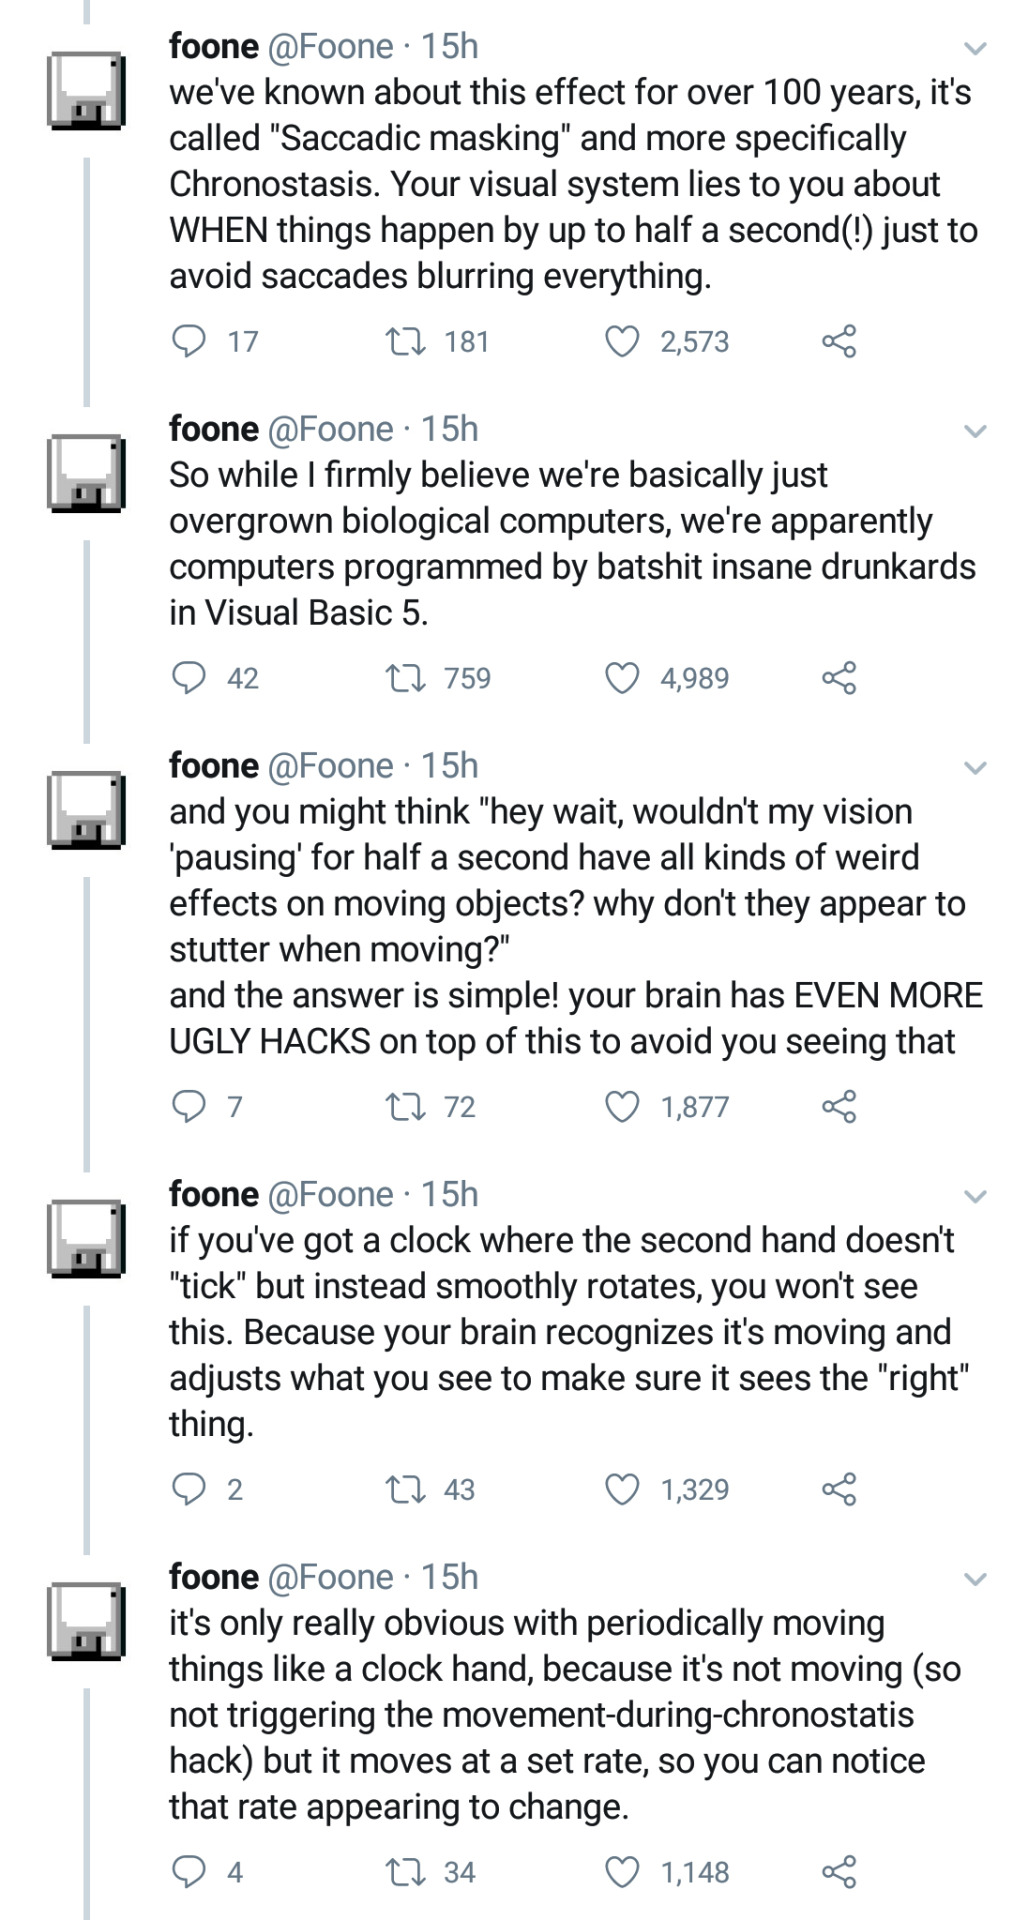Share the smoothly rotating clock tweet
This screenshot has width=1013, height=1920.
click(x=839, y=1489)
